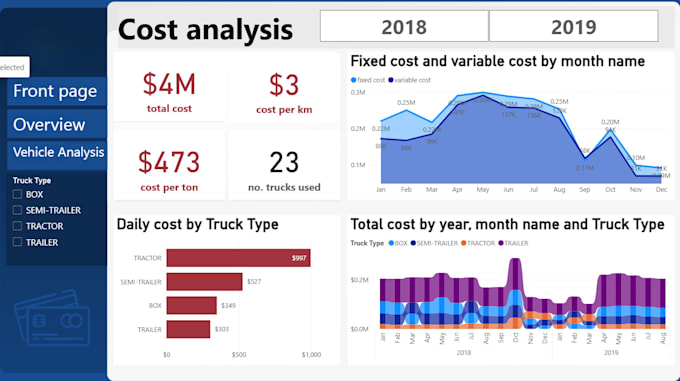Click the 23 no. trucks used card
The height and width of the screenshot is (381, 680).
tap(284, 165)
